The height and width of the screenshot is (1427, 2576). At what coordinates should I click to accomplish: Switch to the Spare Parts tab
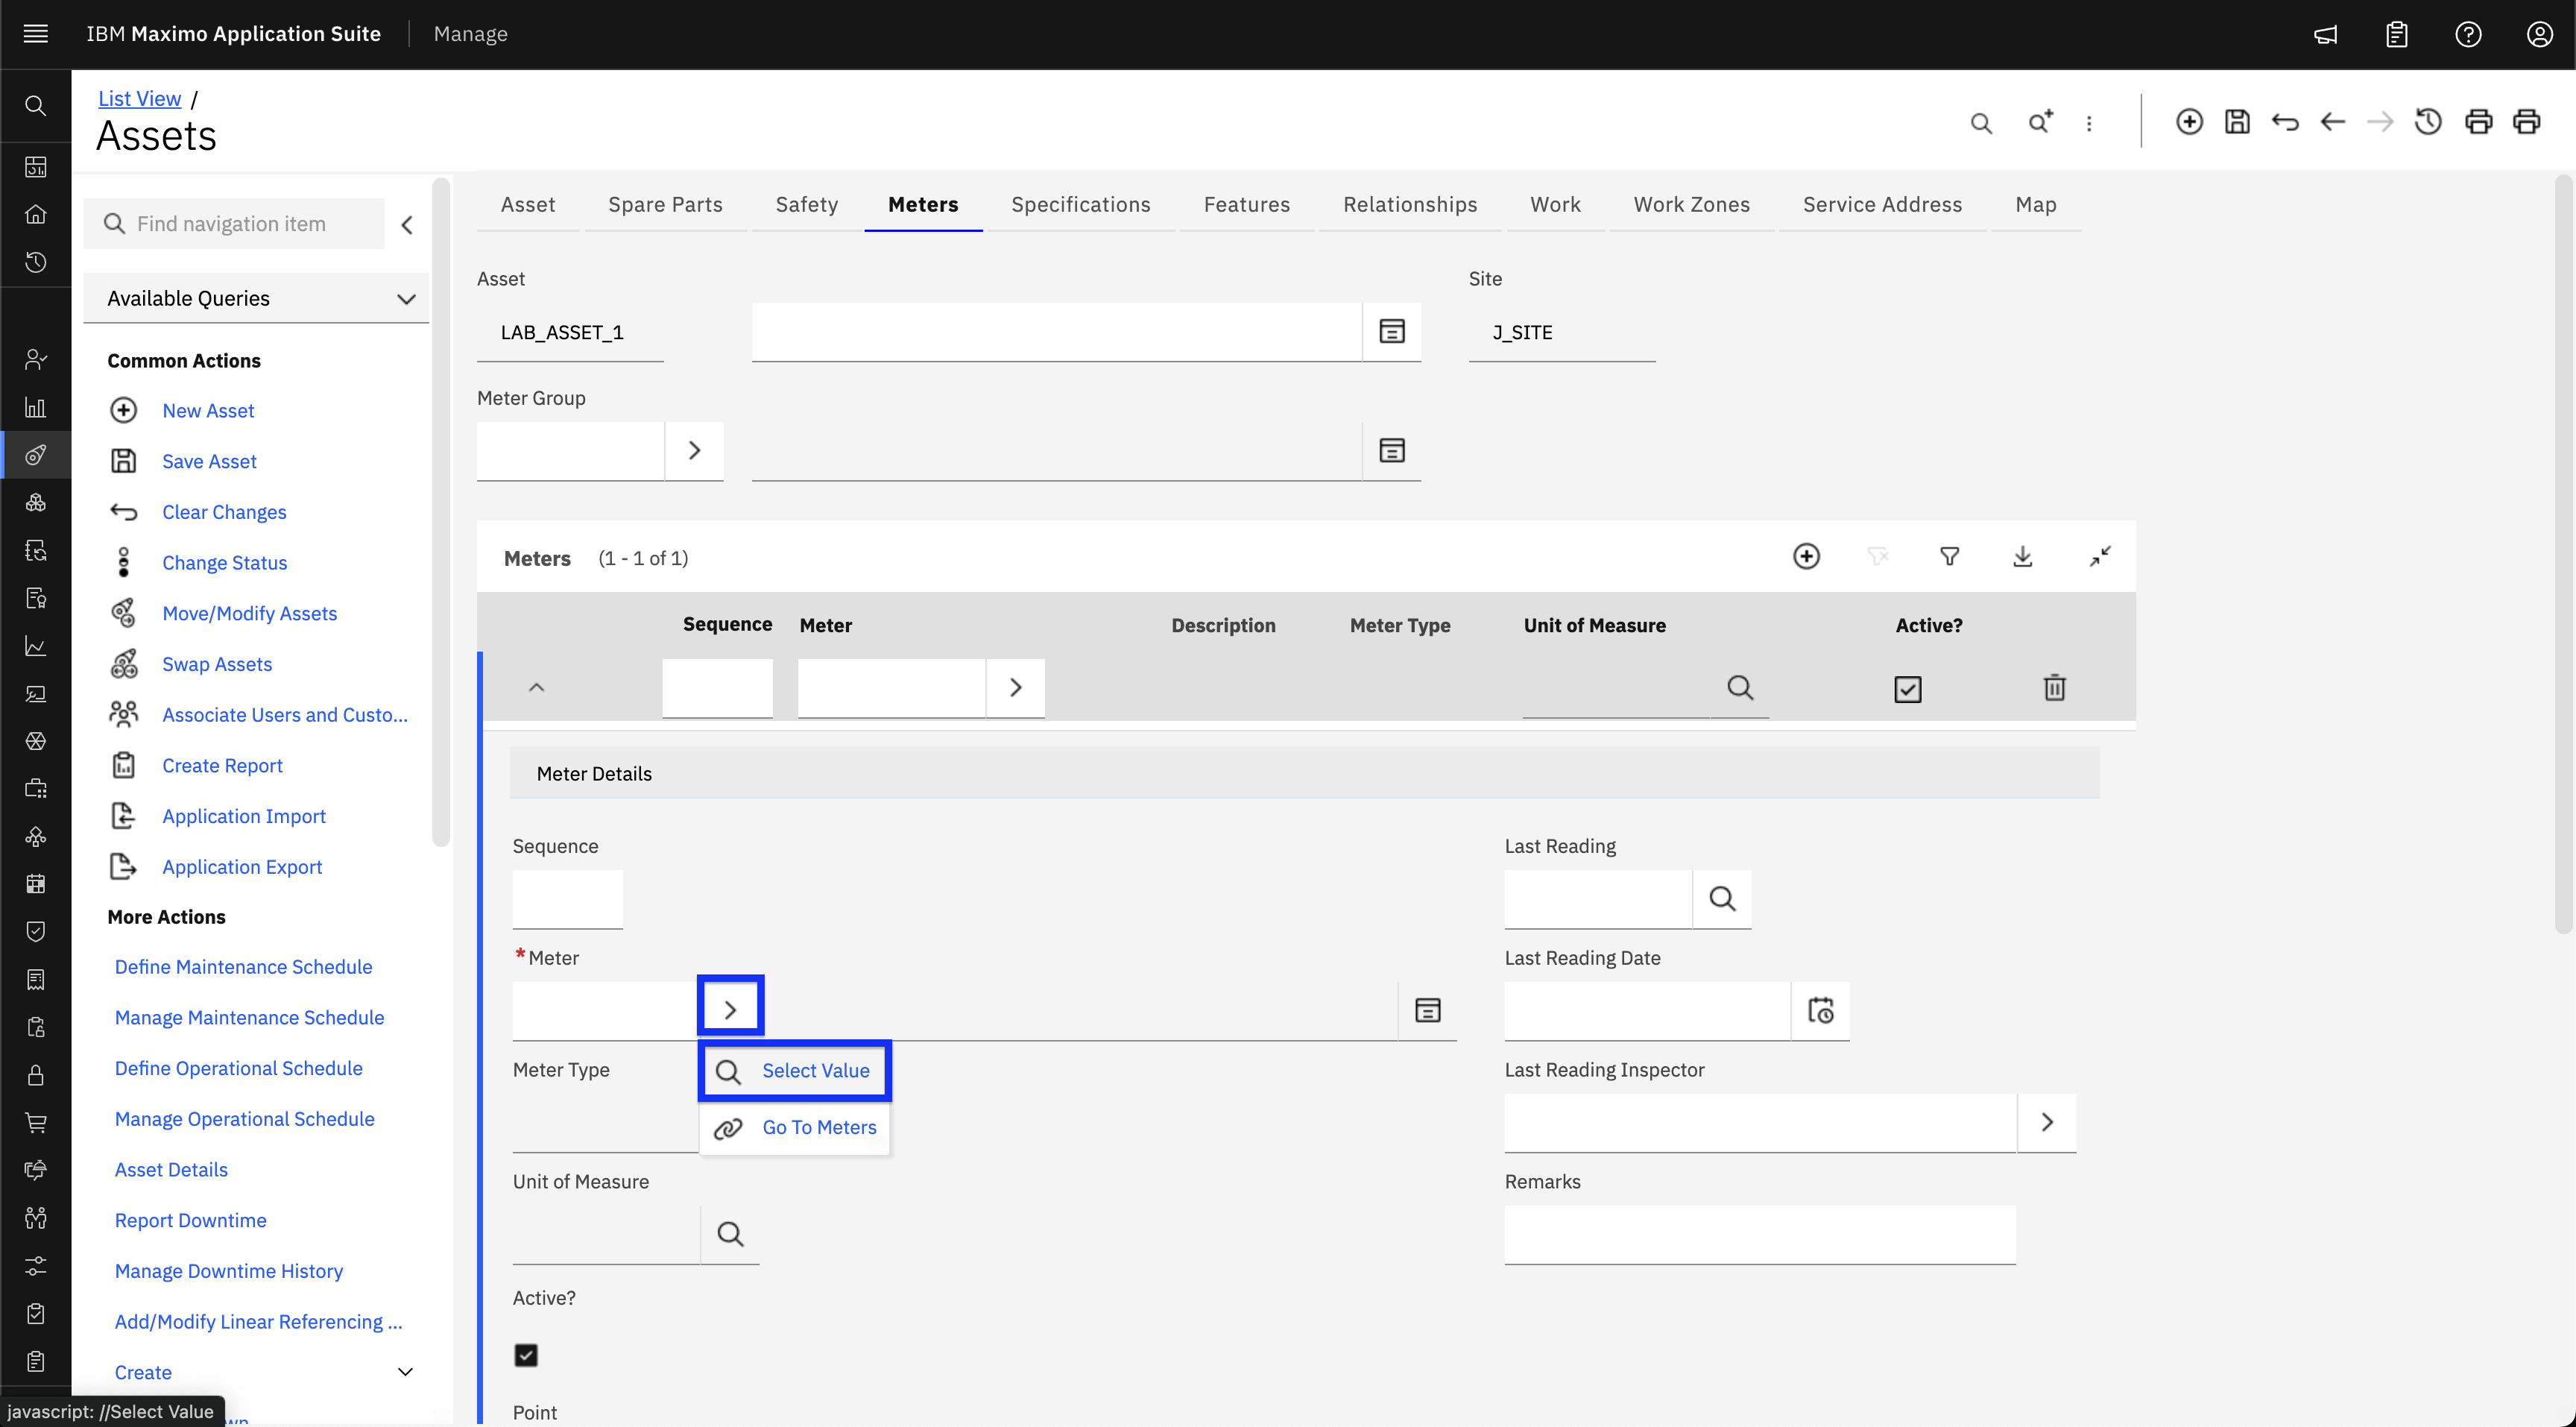pos(665,205)
